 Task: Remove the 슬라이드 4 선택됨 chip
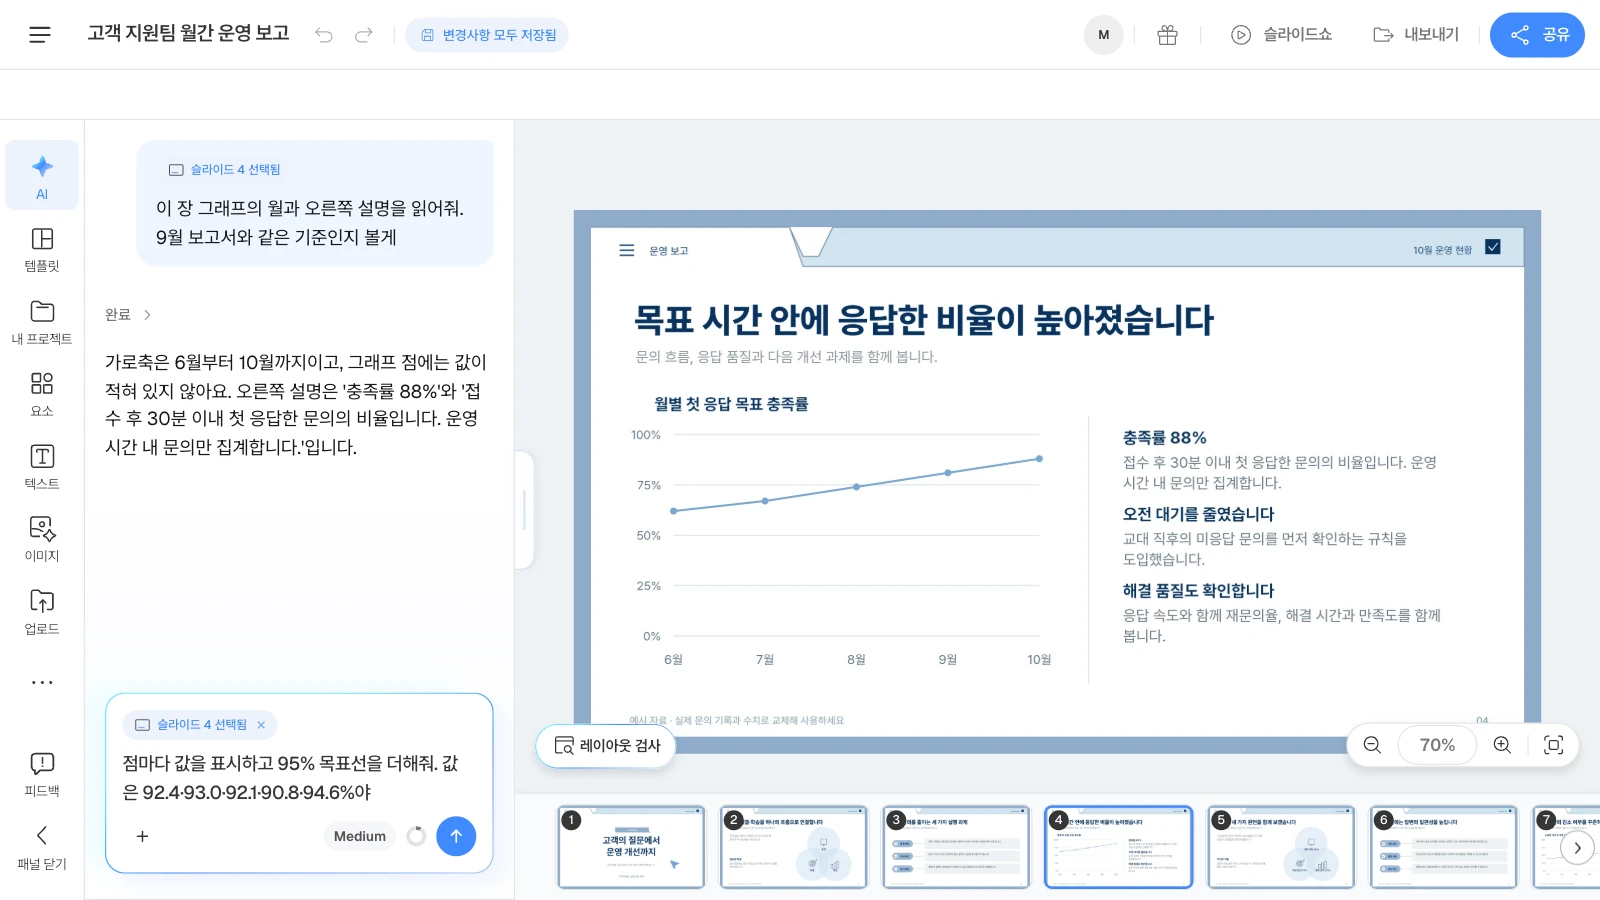point(261,725)
